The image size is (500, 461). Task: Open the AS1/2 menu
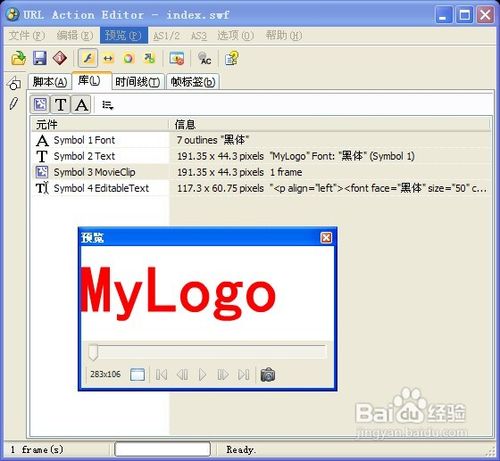pyautogui.click(x=166, y=35)
